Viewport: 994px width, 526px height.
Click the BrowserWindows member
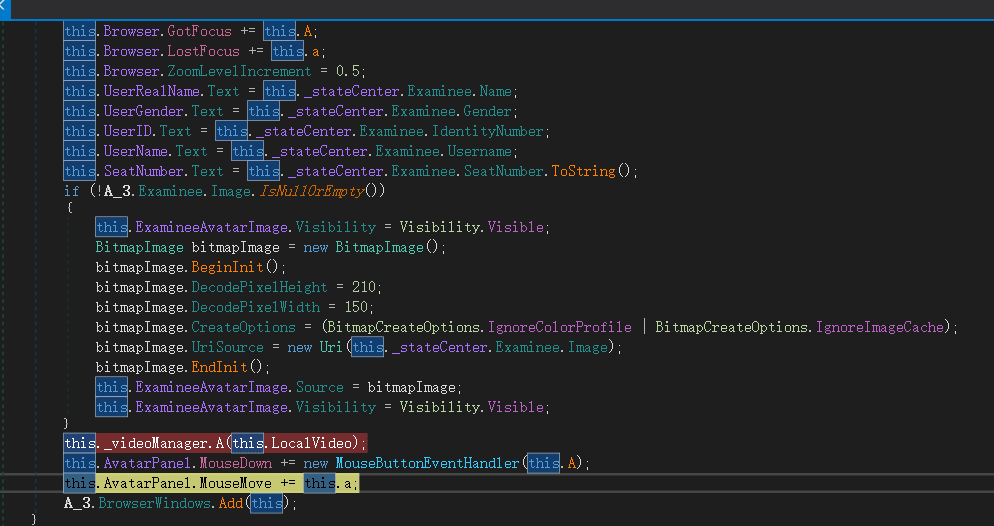(155, 504)
